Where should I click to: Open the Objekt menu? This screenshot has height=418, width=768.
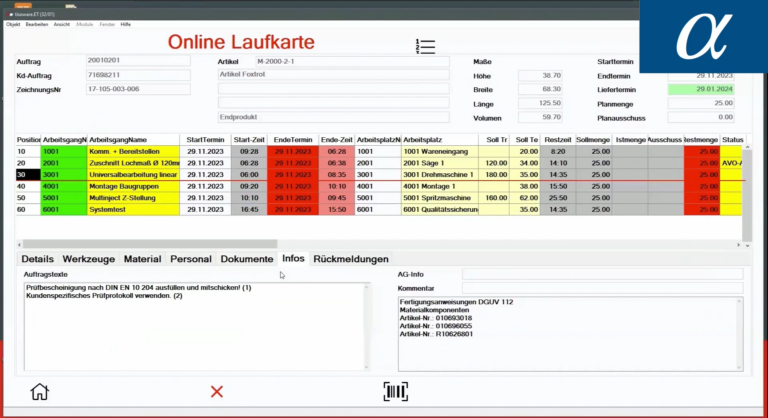point(13,24)
